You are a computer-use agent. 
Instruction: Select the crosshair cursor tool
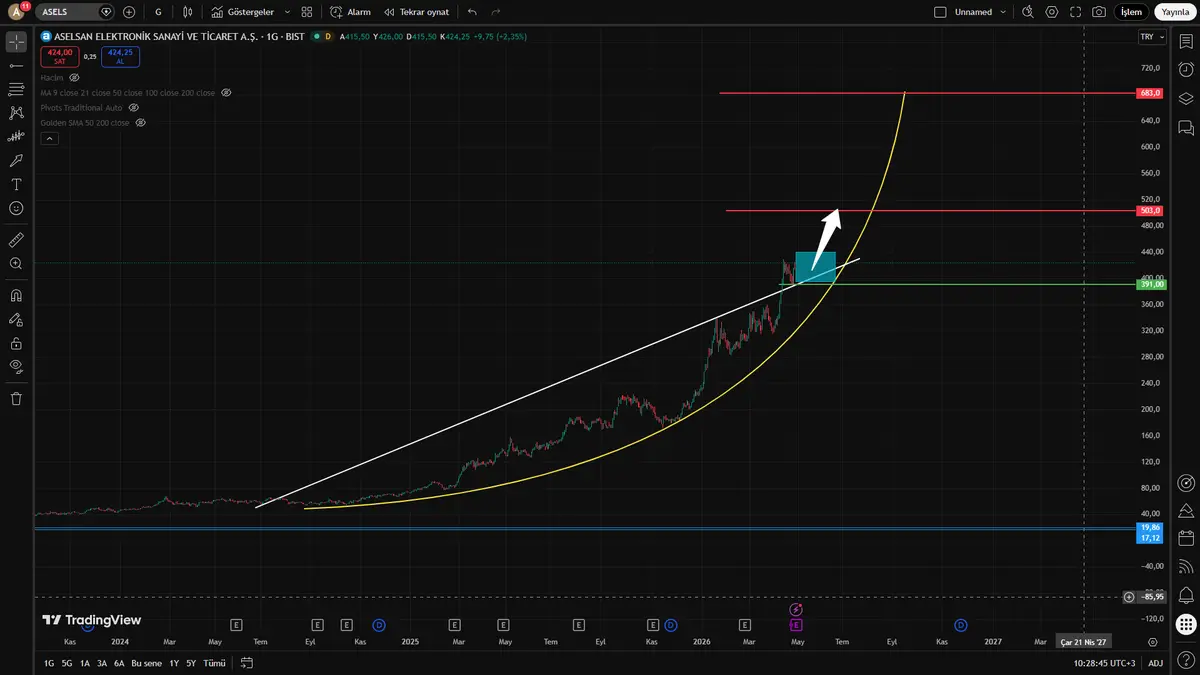(16, 42)
